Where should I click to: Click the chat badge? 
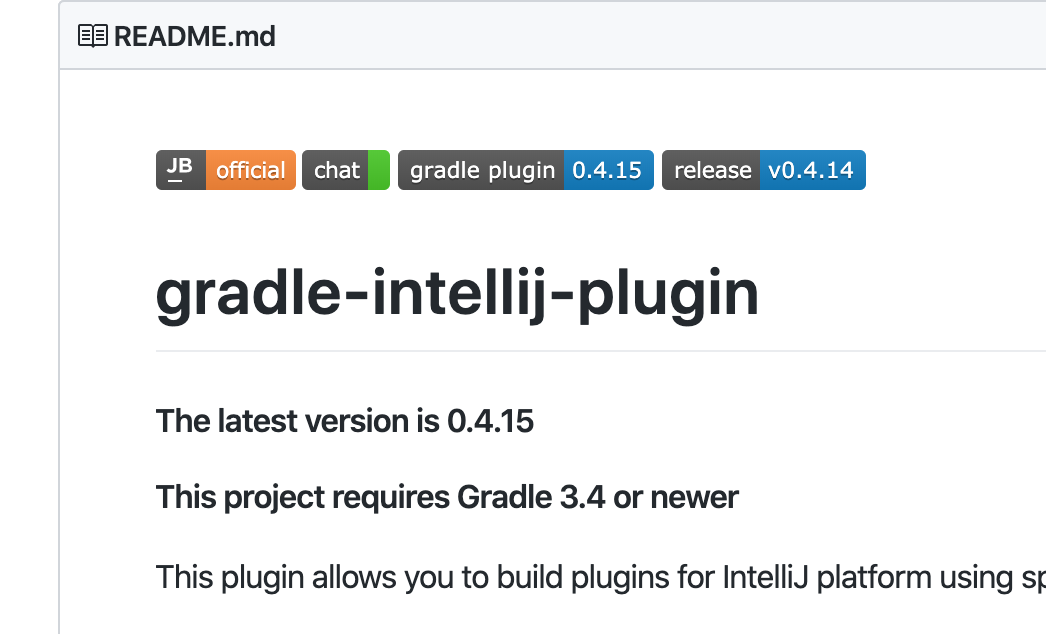click(338, 169)
